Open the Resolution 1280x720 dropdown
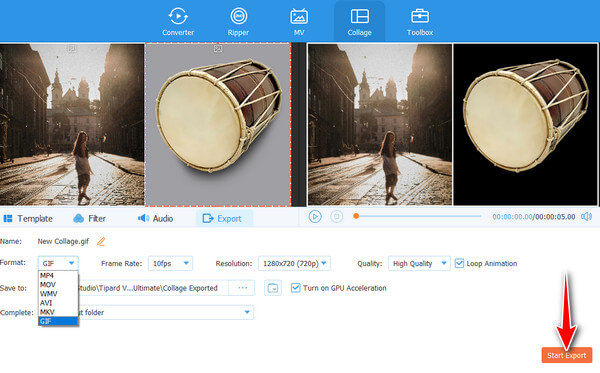Viewport: 600px width, 373px height. 294,263
